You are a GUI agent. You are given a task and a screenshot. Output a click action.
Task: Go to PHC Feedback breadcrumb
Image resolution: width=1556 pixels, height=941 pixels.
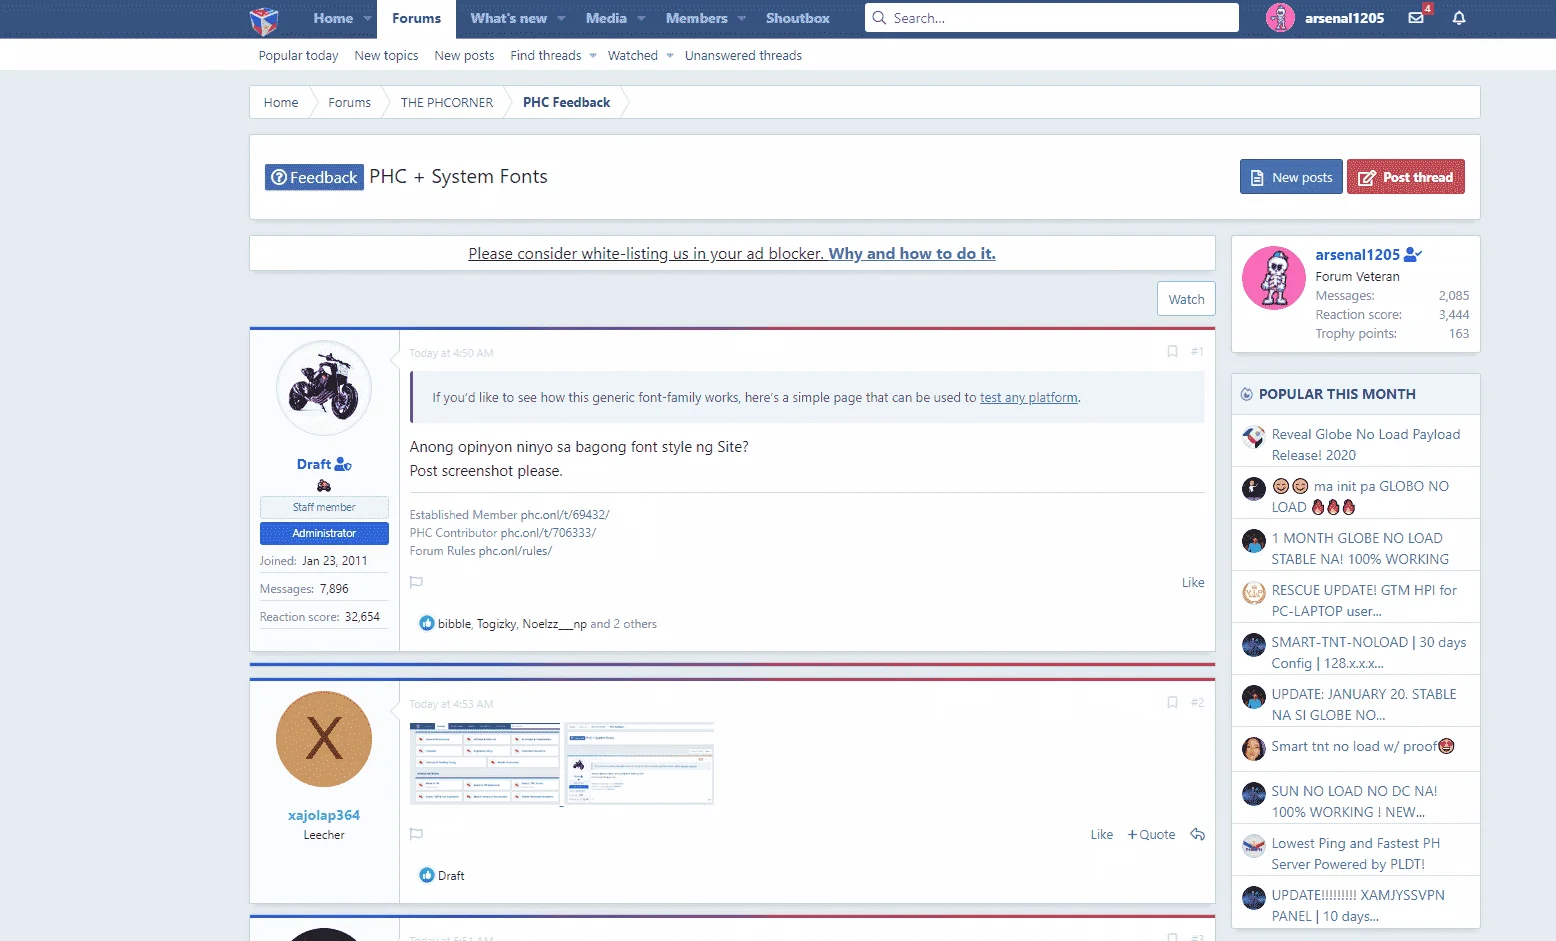tap(566, 103)
